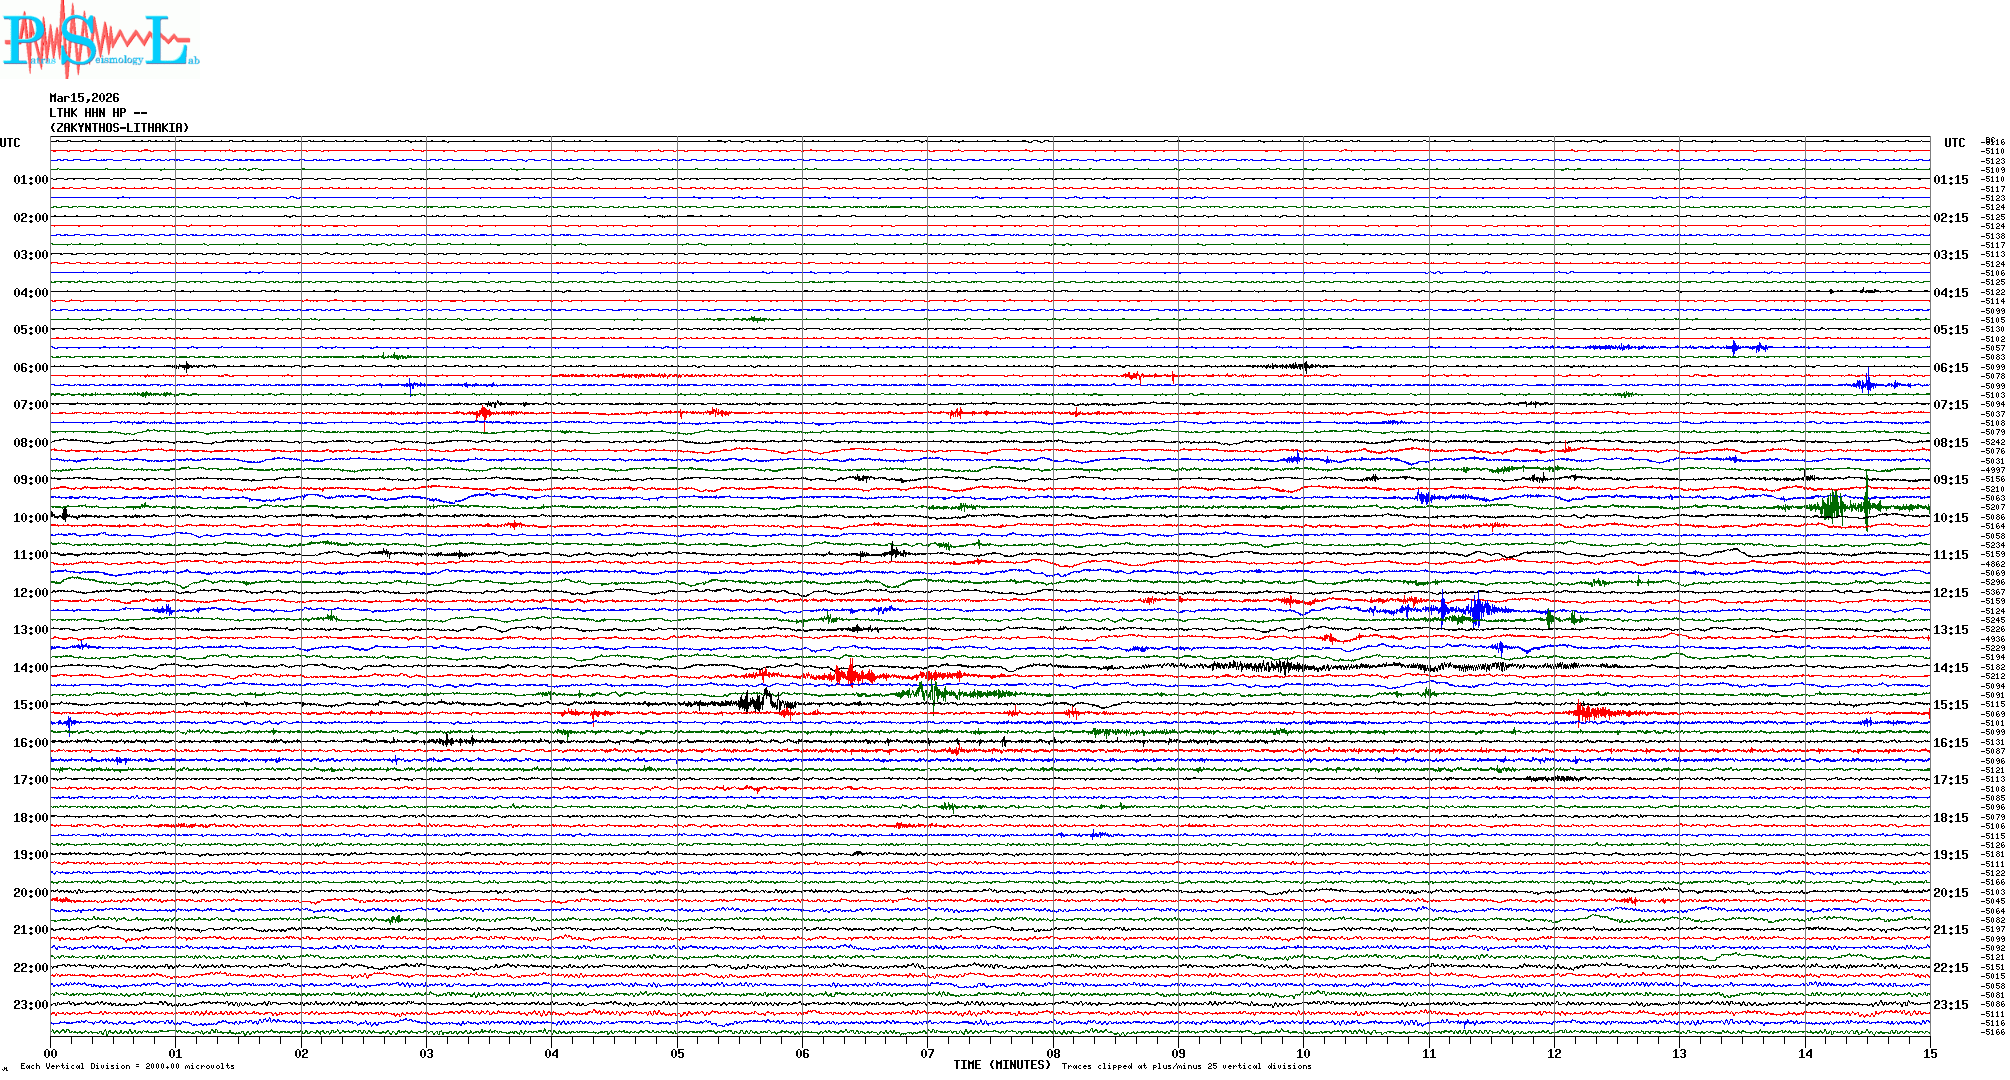This screenshot has width=2010, height=1080.
Task: Click the blue seismic burst near minute 11
Action: 1477,608
